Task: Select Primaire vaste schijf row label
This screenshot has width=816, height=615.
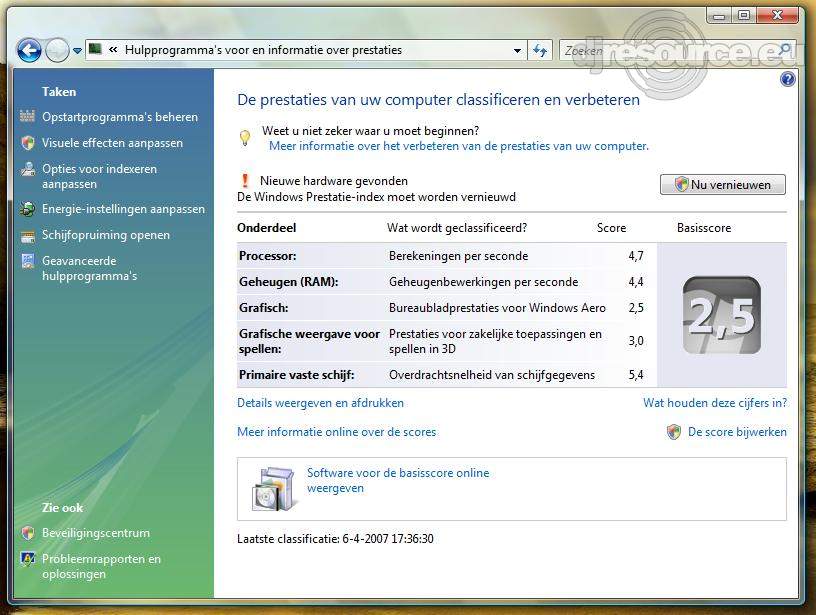Action: 297,375
